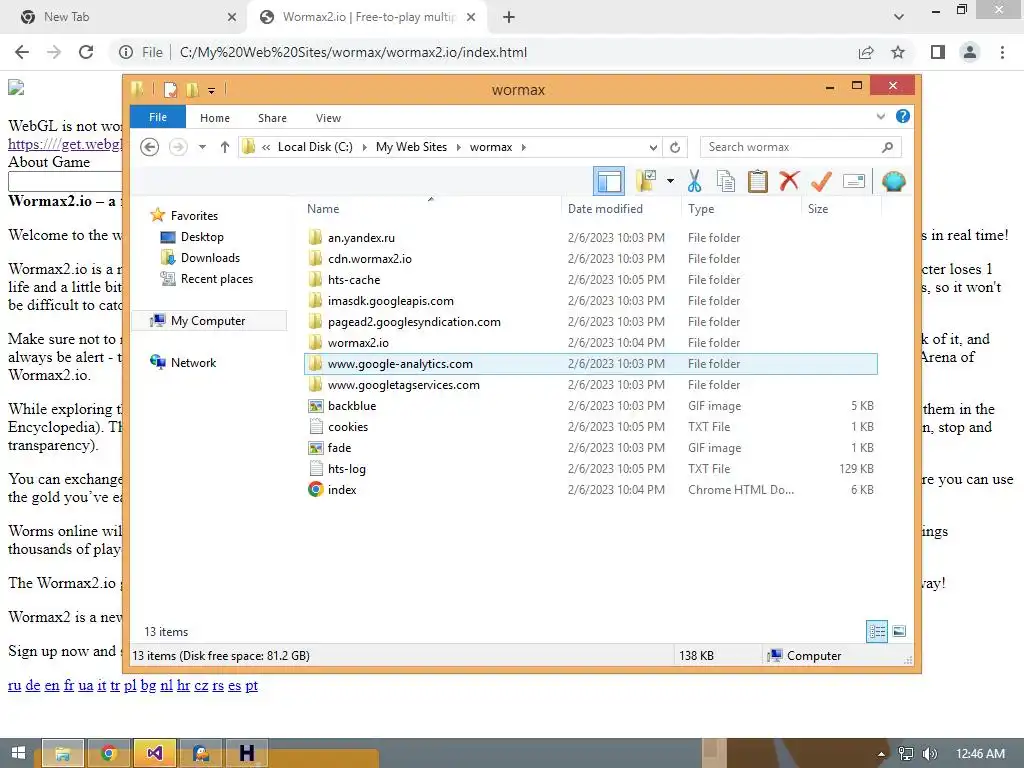Click the Explorer Back arrow button
Image resolution: width=1024 pixels, height=768 pixels.
tap(150, 147)
